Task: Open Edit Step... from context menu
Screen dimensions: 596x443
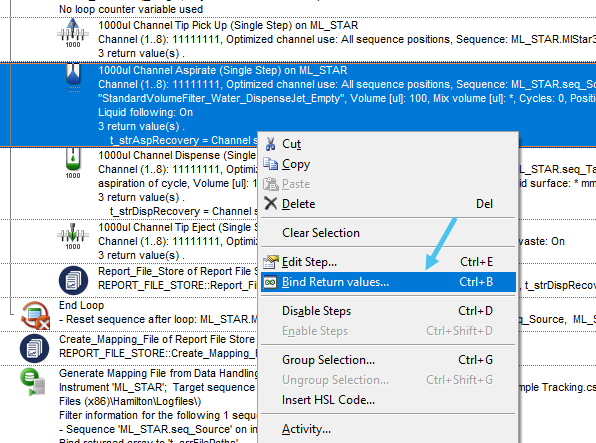Action: tap(388, 262)
